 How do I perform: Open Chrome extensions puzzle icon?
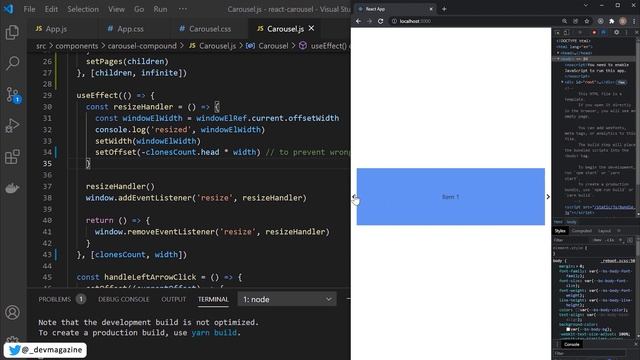611,21
